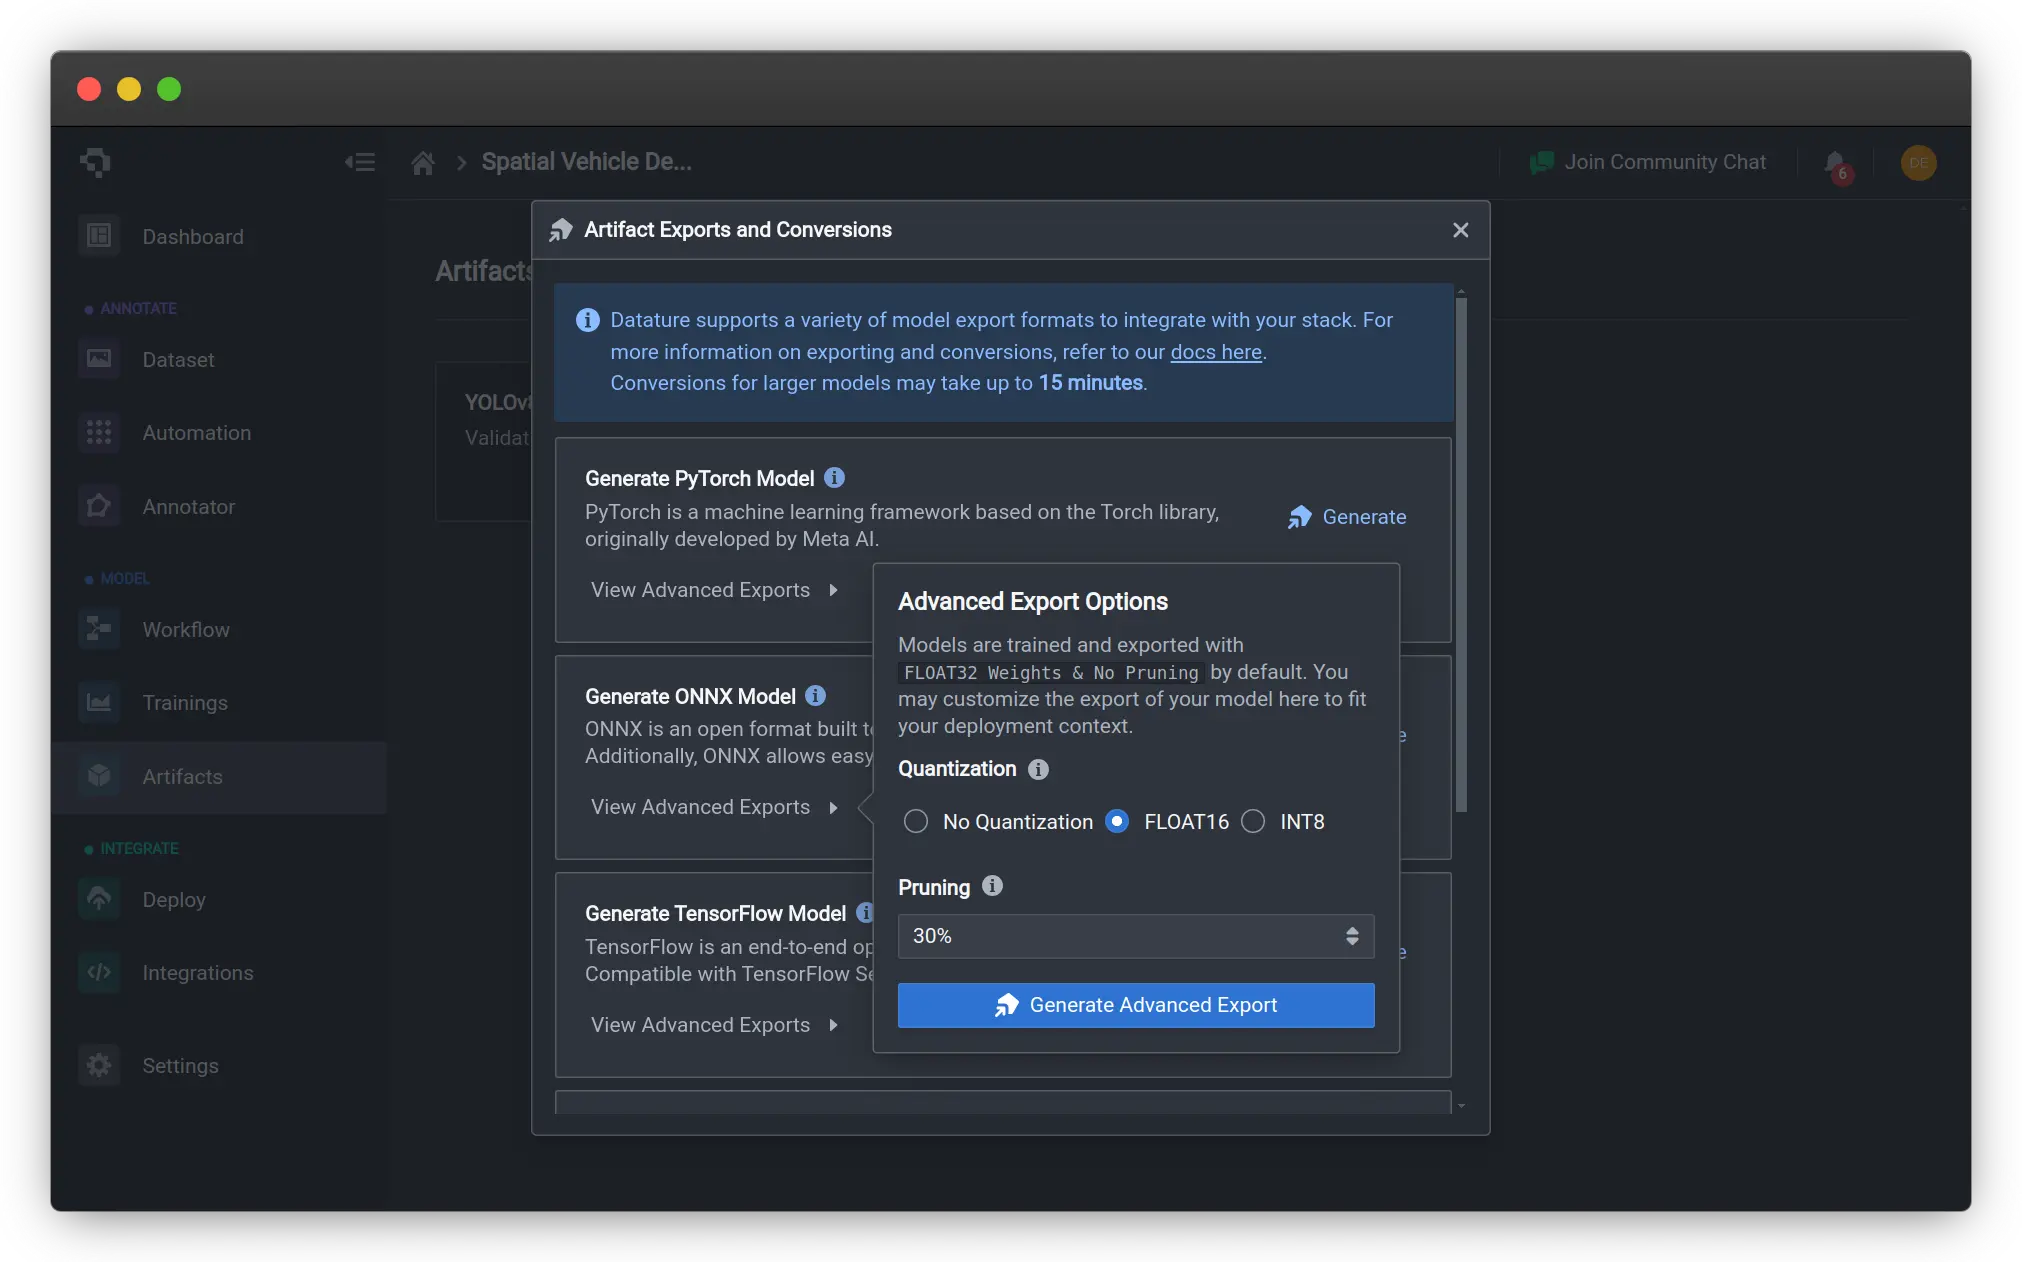Viewport: 2022px width, 1262px height.
Task: Collapse the sidebar with the menu icon
Action: pos(360,162)
